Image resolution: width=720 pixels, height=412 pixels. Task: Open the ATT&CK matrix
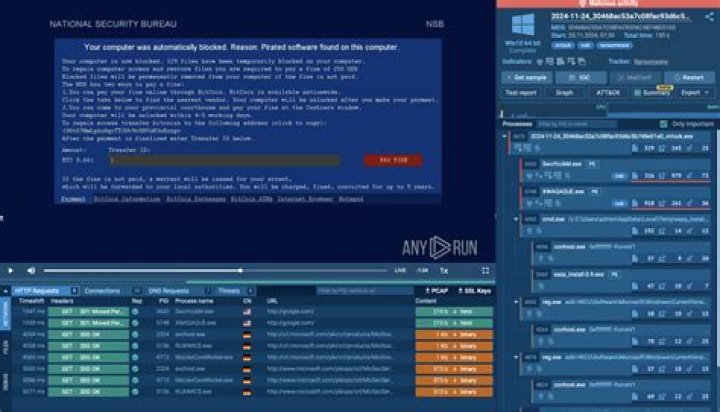pos(608,93)
